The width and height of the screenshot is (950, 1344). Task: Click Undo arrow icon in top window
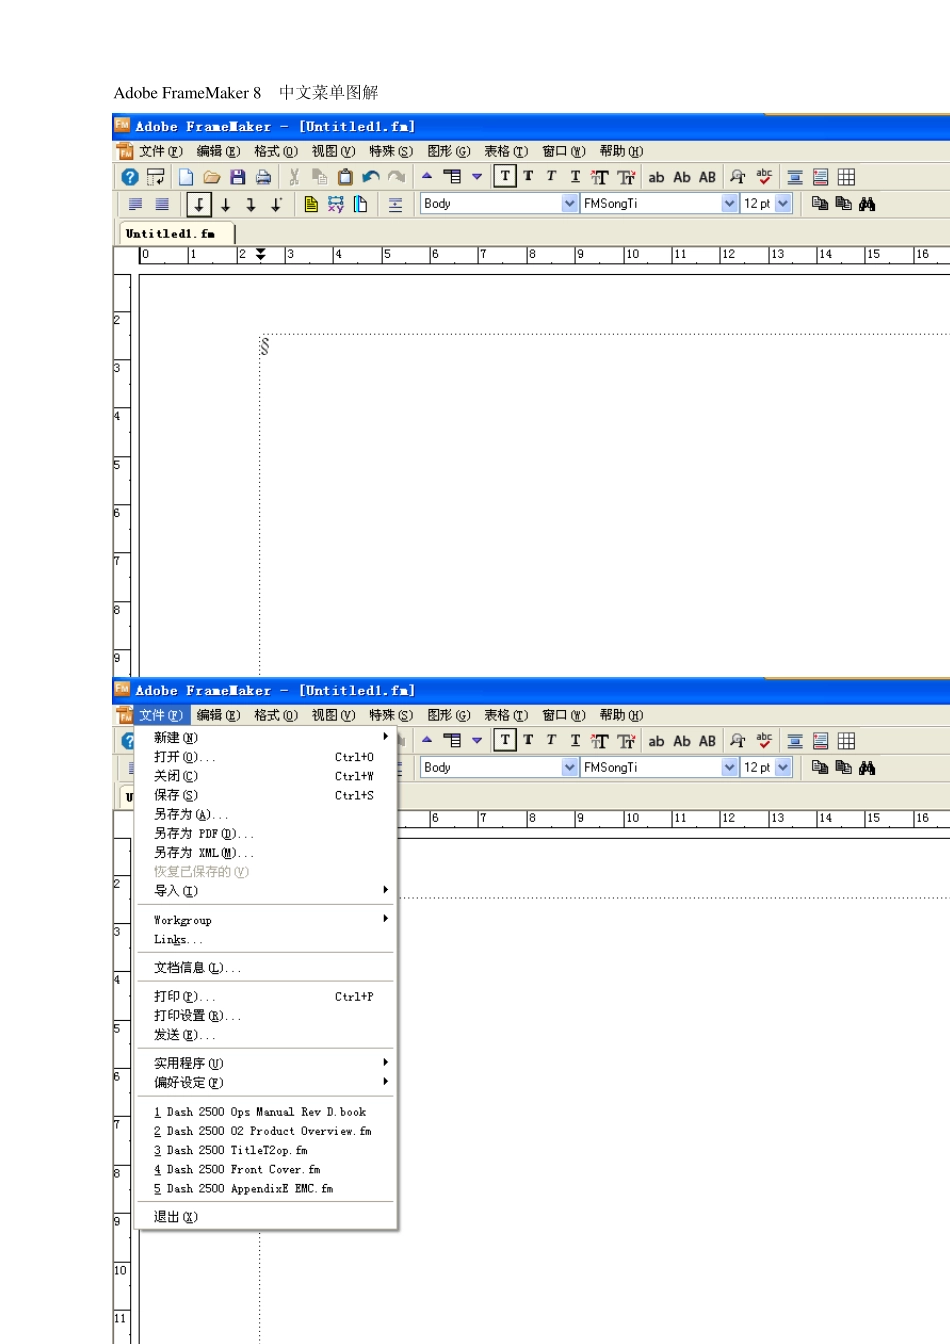click(x=371, y=177)
